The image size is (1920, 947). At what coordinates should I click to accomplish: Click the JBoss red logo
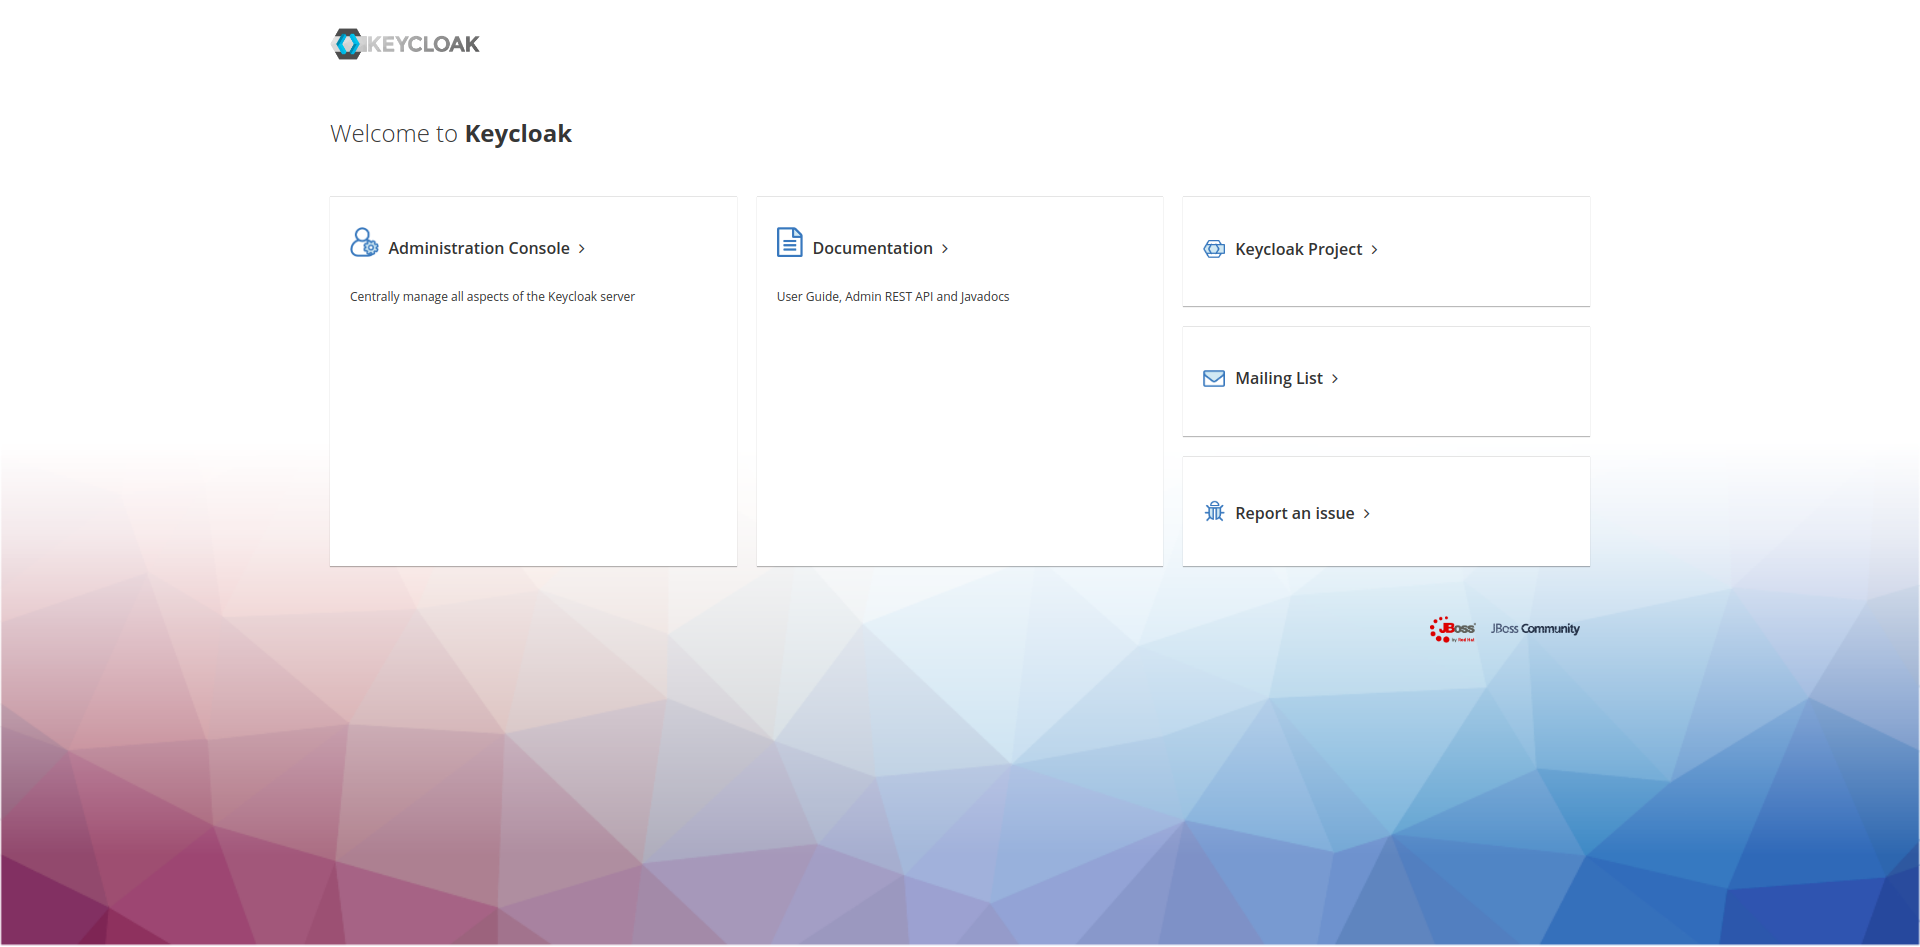click(1452, 629)
